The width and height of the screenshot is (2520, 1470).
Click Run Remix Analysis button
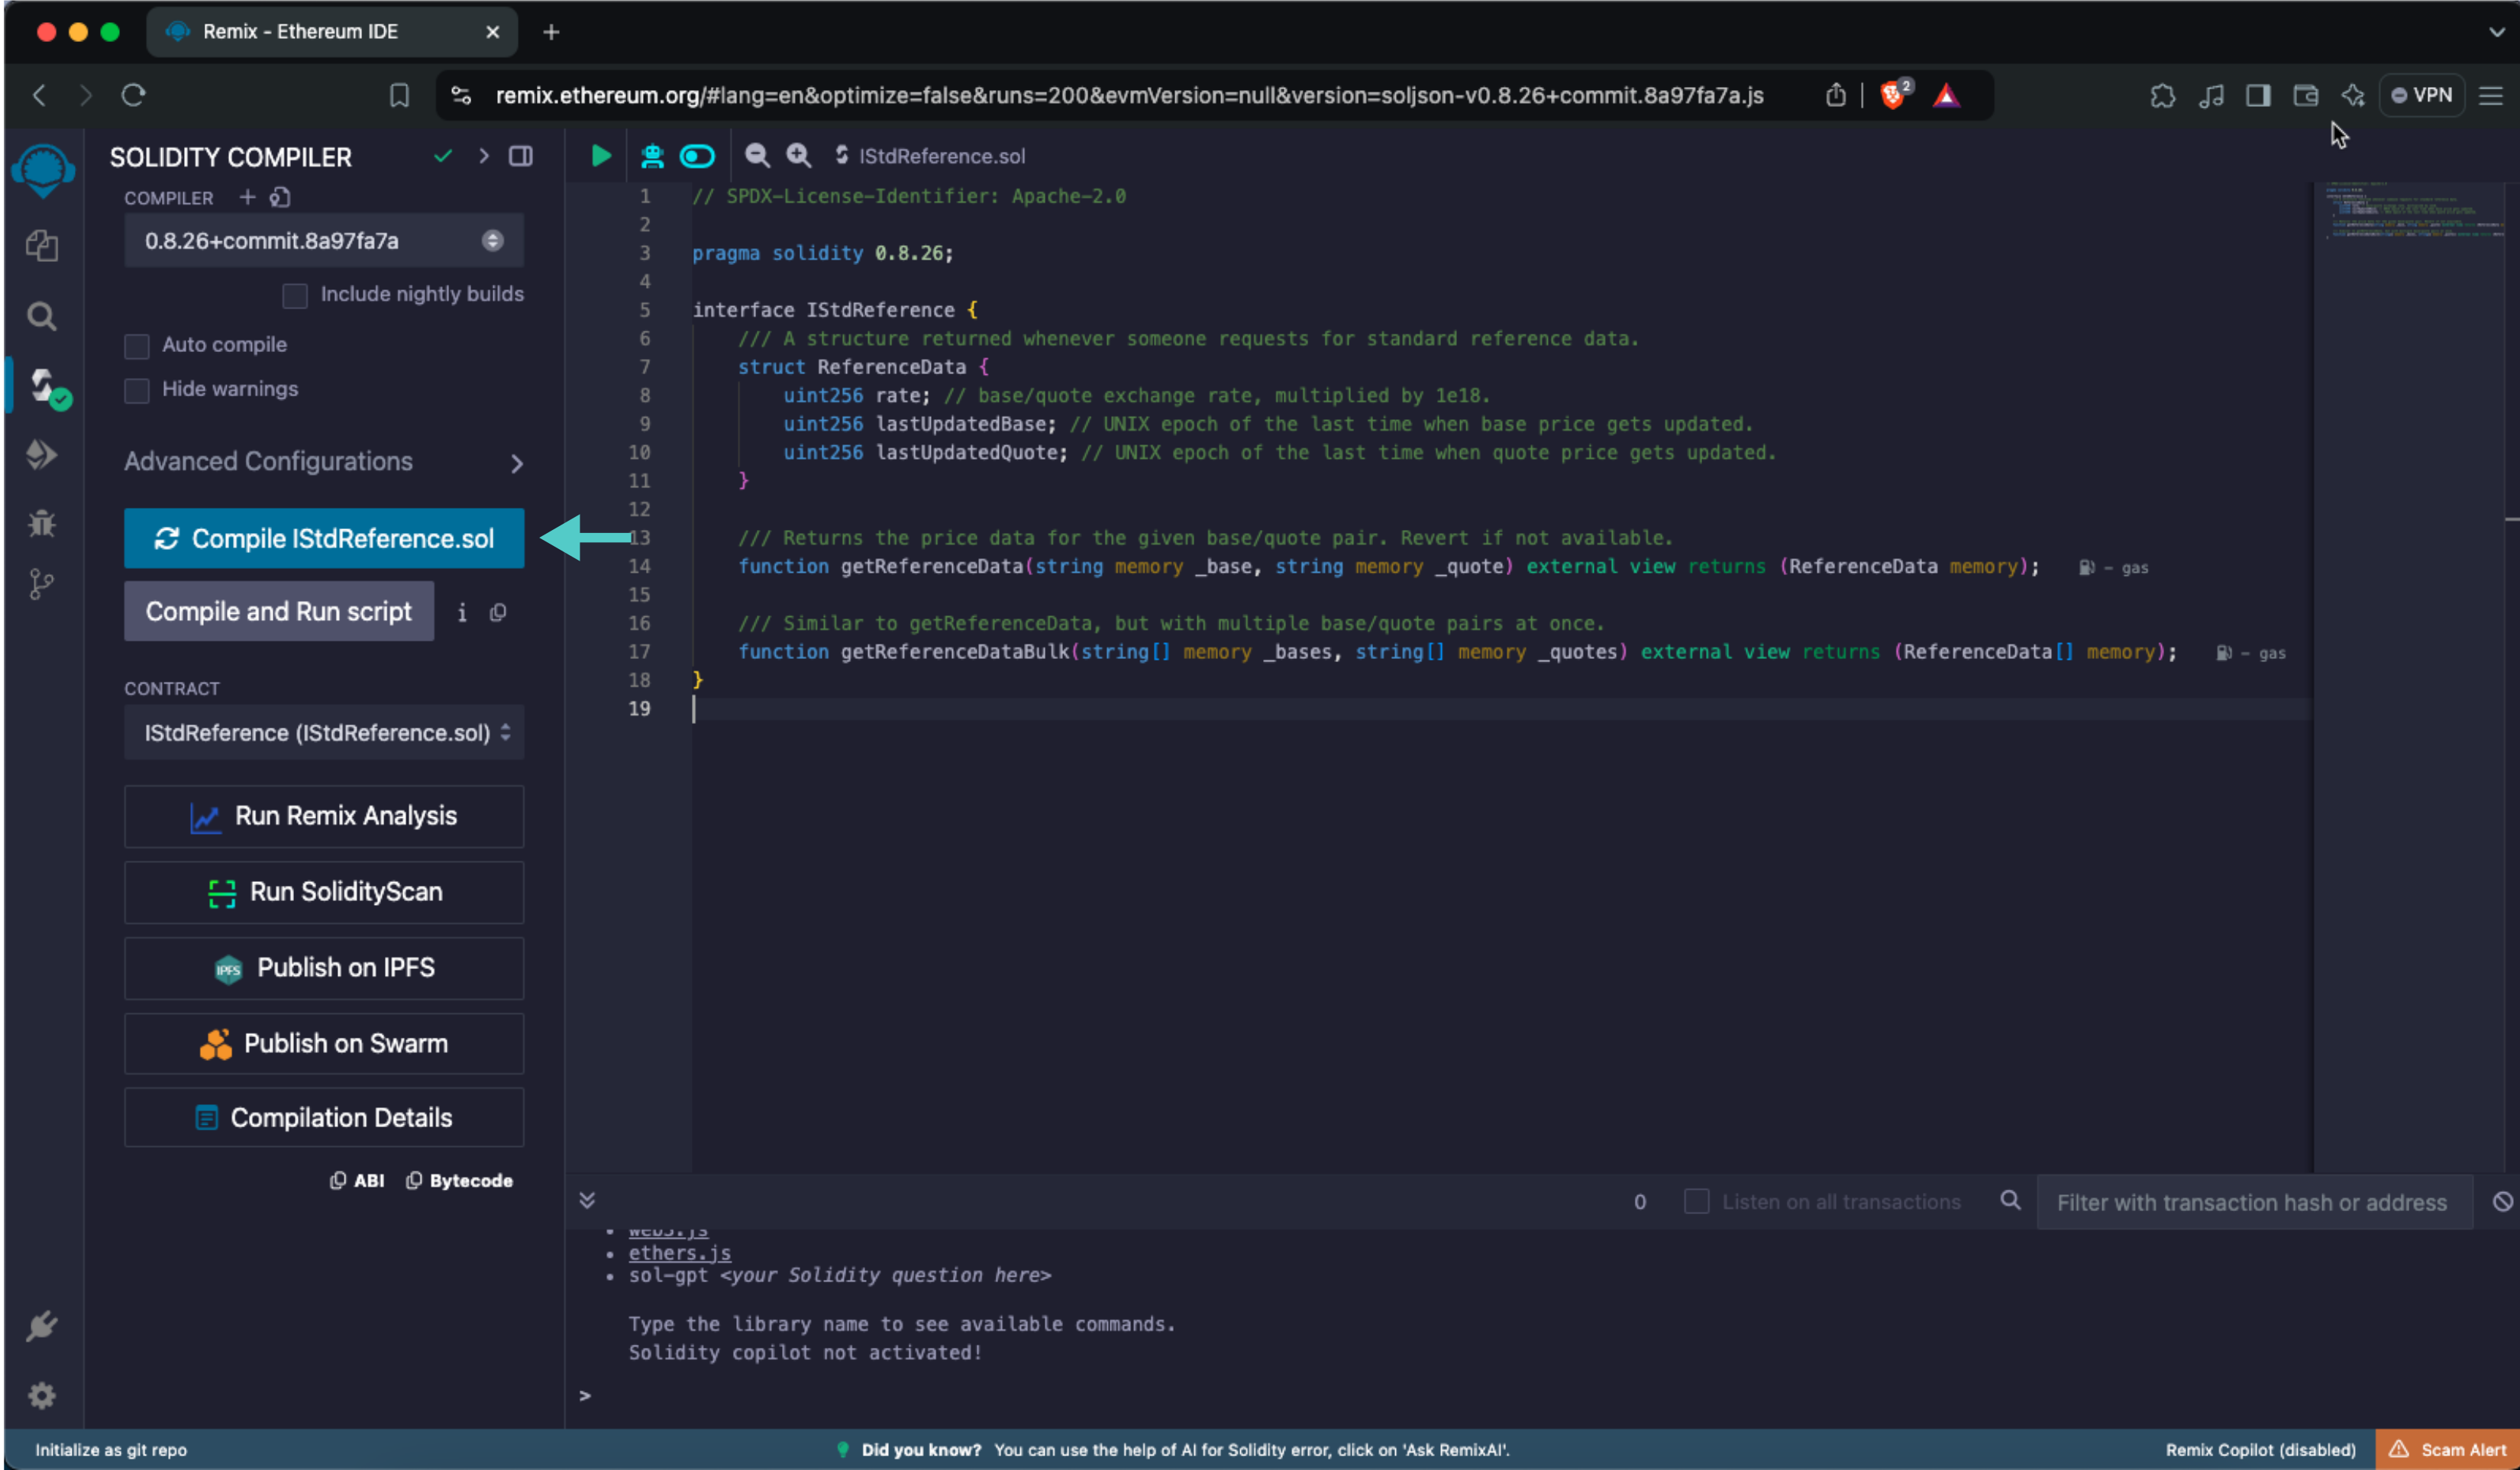pos(324,816)
